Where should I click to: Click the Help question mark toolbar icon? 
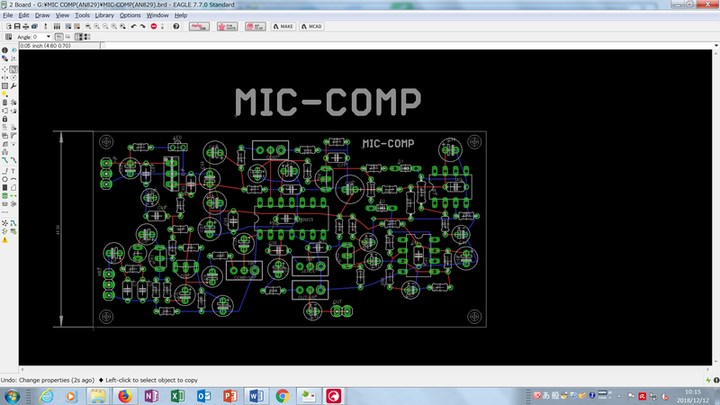176,26
